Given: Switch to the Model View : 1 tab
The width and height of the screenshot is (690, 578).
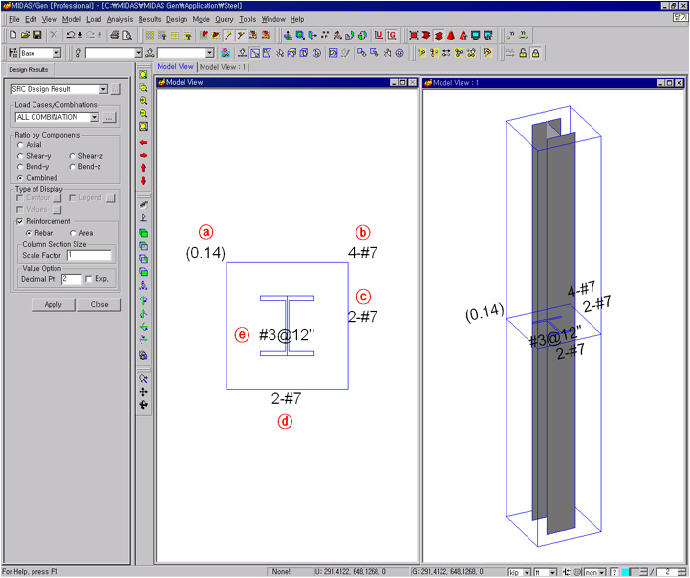Looking at the screenshot, I should point(223,67).
